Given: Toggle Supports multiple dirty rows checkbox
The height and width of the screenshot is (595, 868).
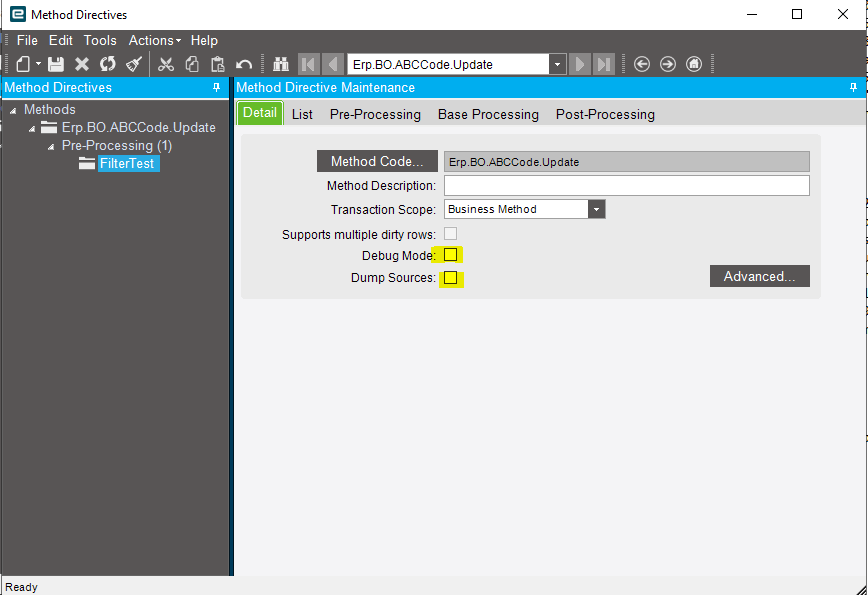Looking at the screenshot, I should click(x=451, y=234).
